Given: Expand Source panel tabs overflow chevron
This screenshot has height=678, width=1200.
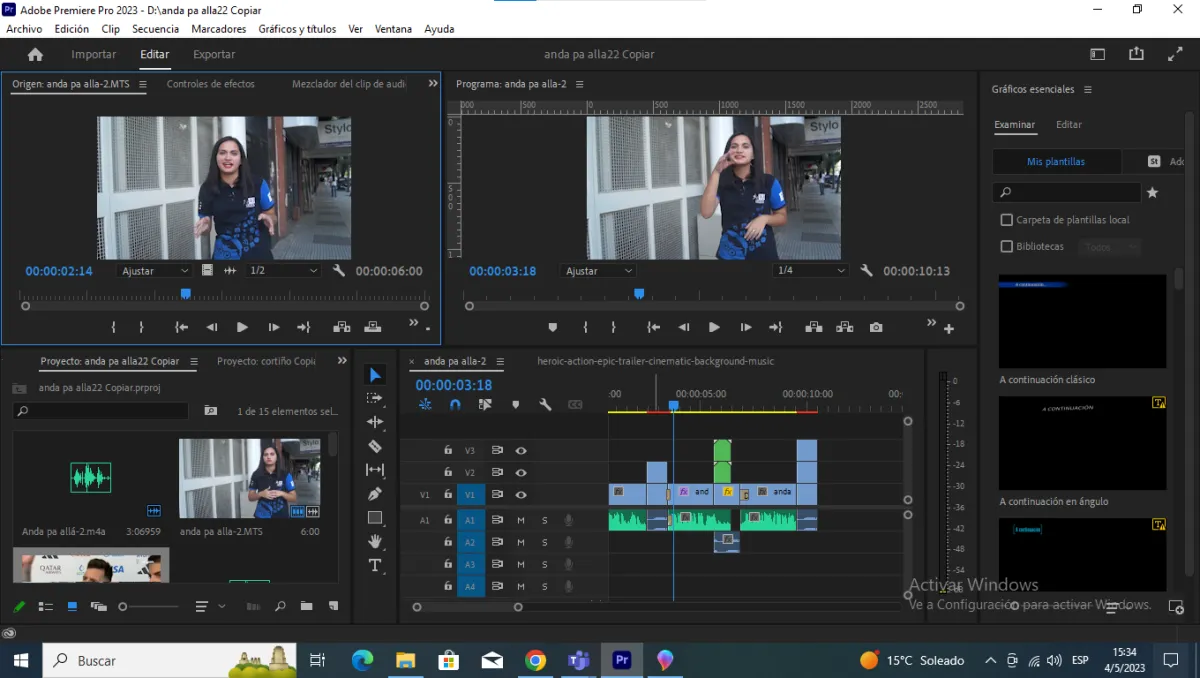Looking at the screenshot, I should 433,84.
